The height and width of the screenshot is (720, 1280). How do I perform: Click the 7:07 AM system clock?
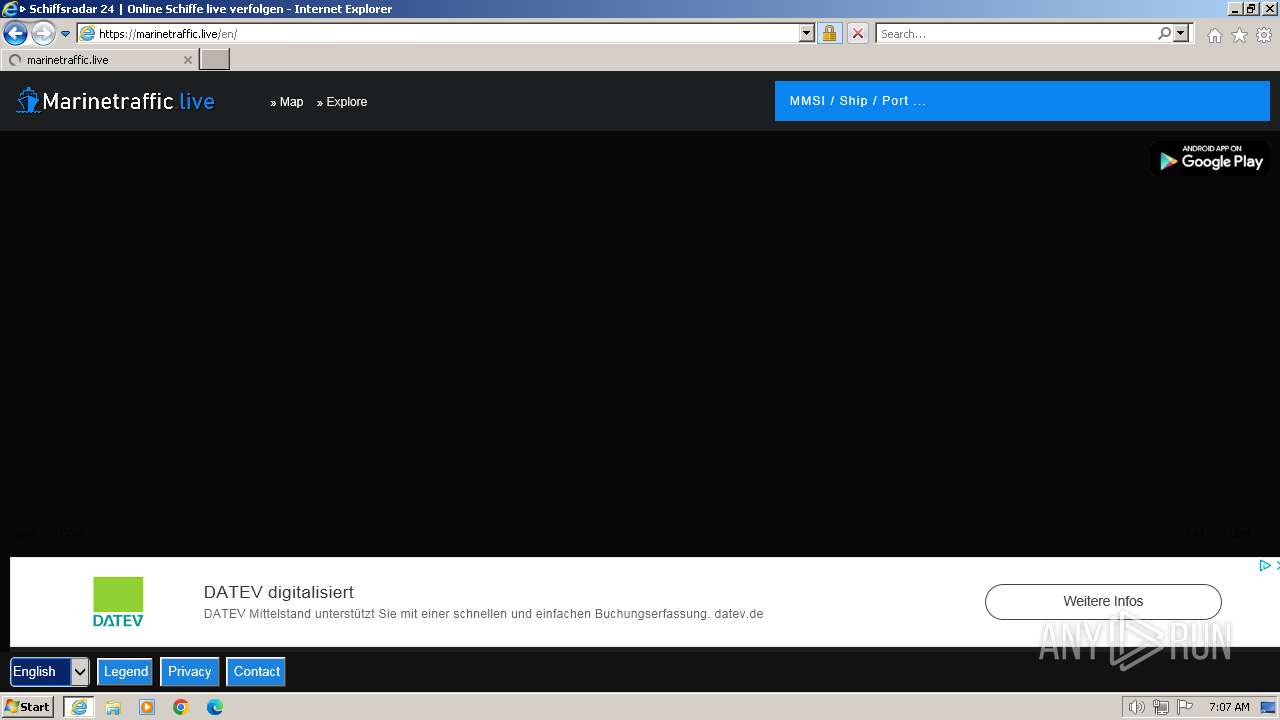[x=1229, y=707]
